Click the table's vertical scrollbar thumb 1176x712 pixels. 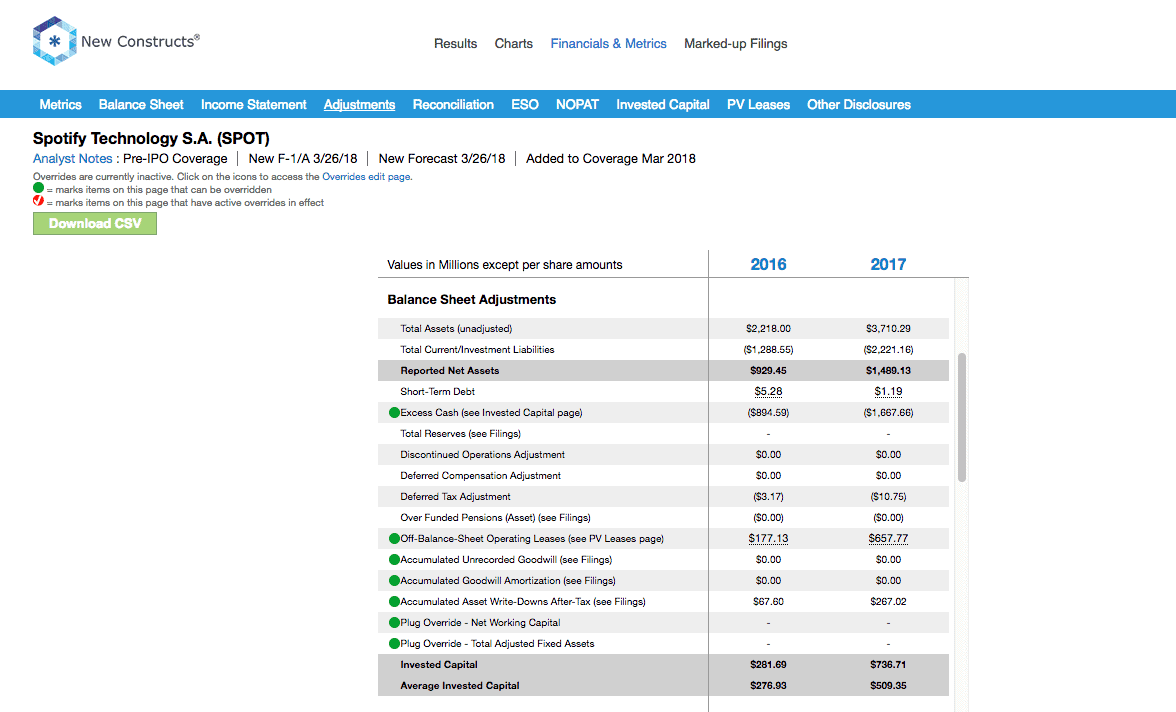(x=962, y=417)
